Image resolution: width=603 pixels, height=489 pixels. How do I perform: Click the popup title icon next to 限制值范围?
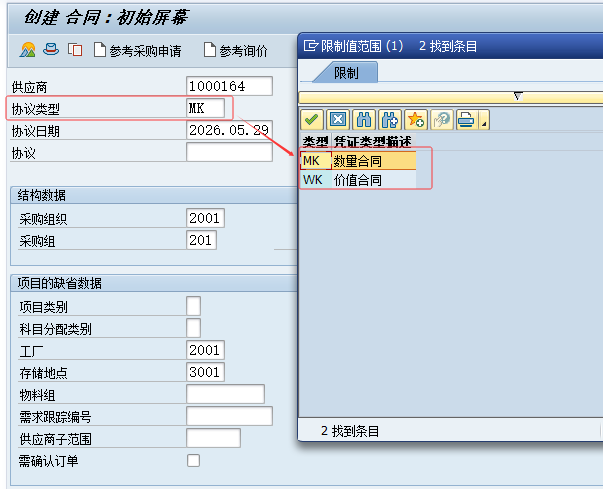click(311, 46)
